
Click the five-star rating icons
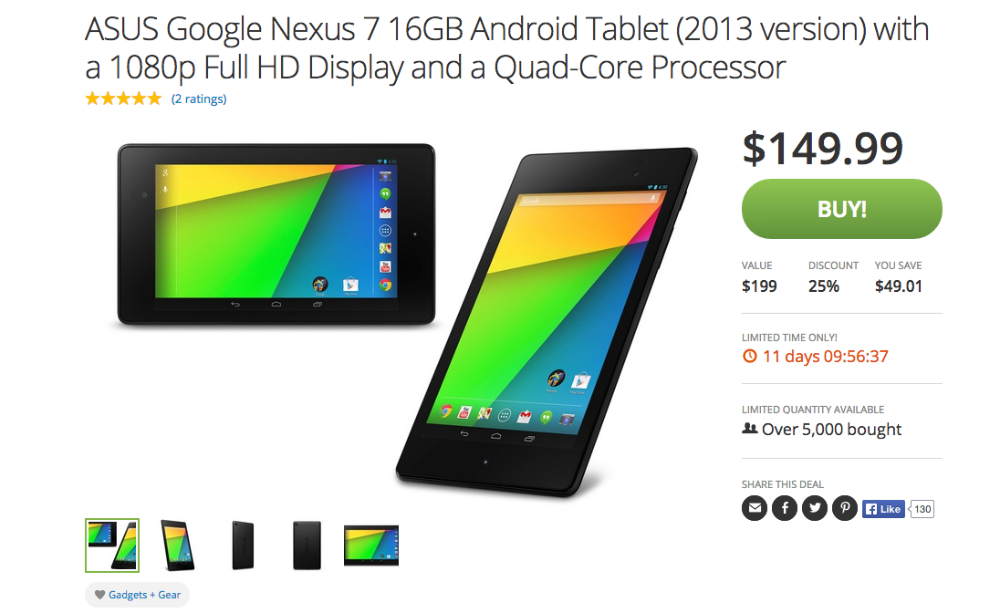tap(124, 98)
